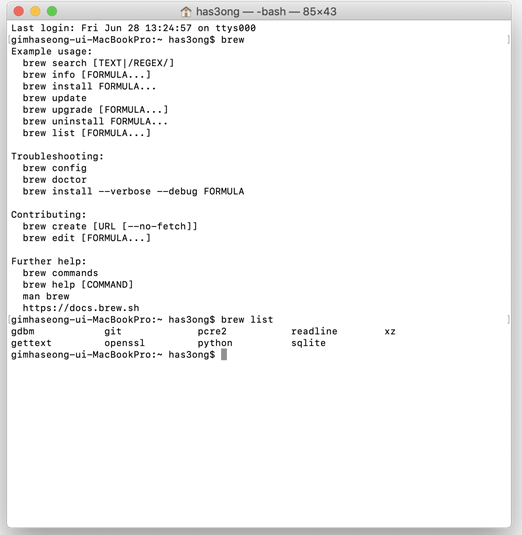Viewport: 522px width, 535px height.
Task: Click the 'readline' package name
Action: pyautogui.click(x=314, y=331)
